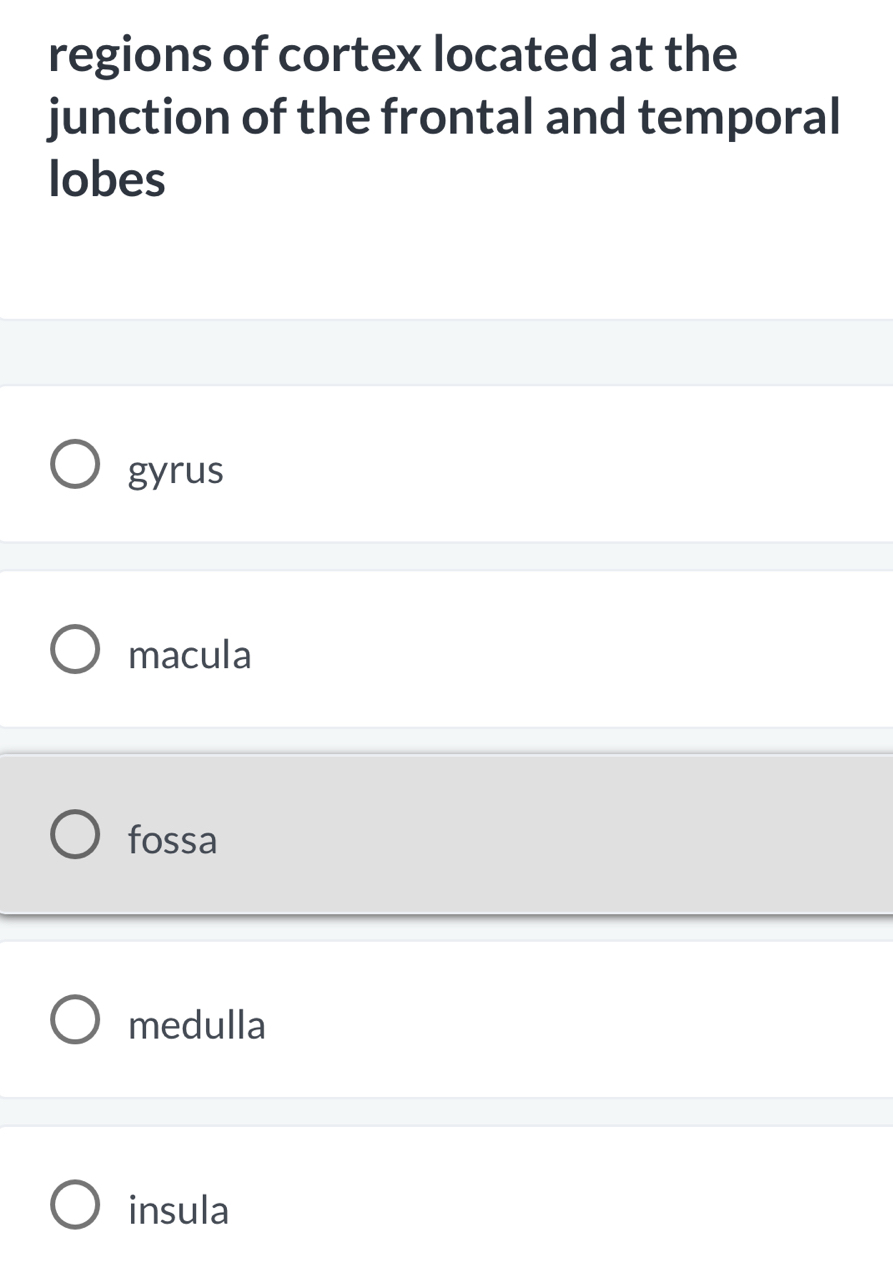The height and width of the screenshot is (1273, 893).
Task: Select the insula radio button
Action: 75,1205
